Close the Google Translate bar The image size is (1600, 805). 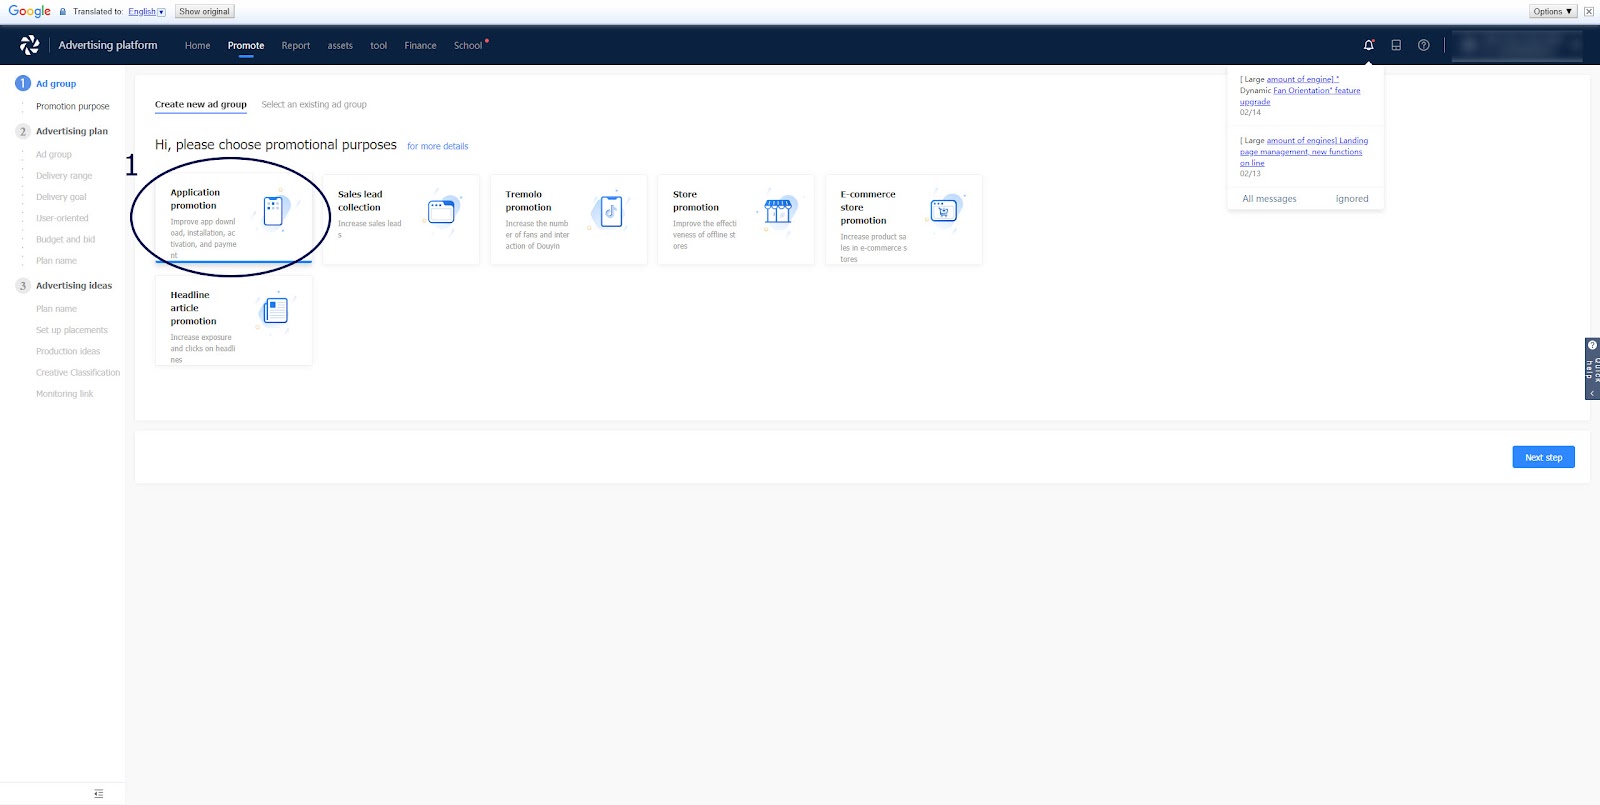coord(1589,11)
